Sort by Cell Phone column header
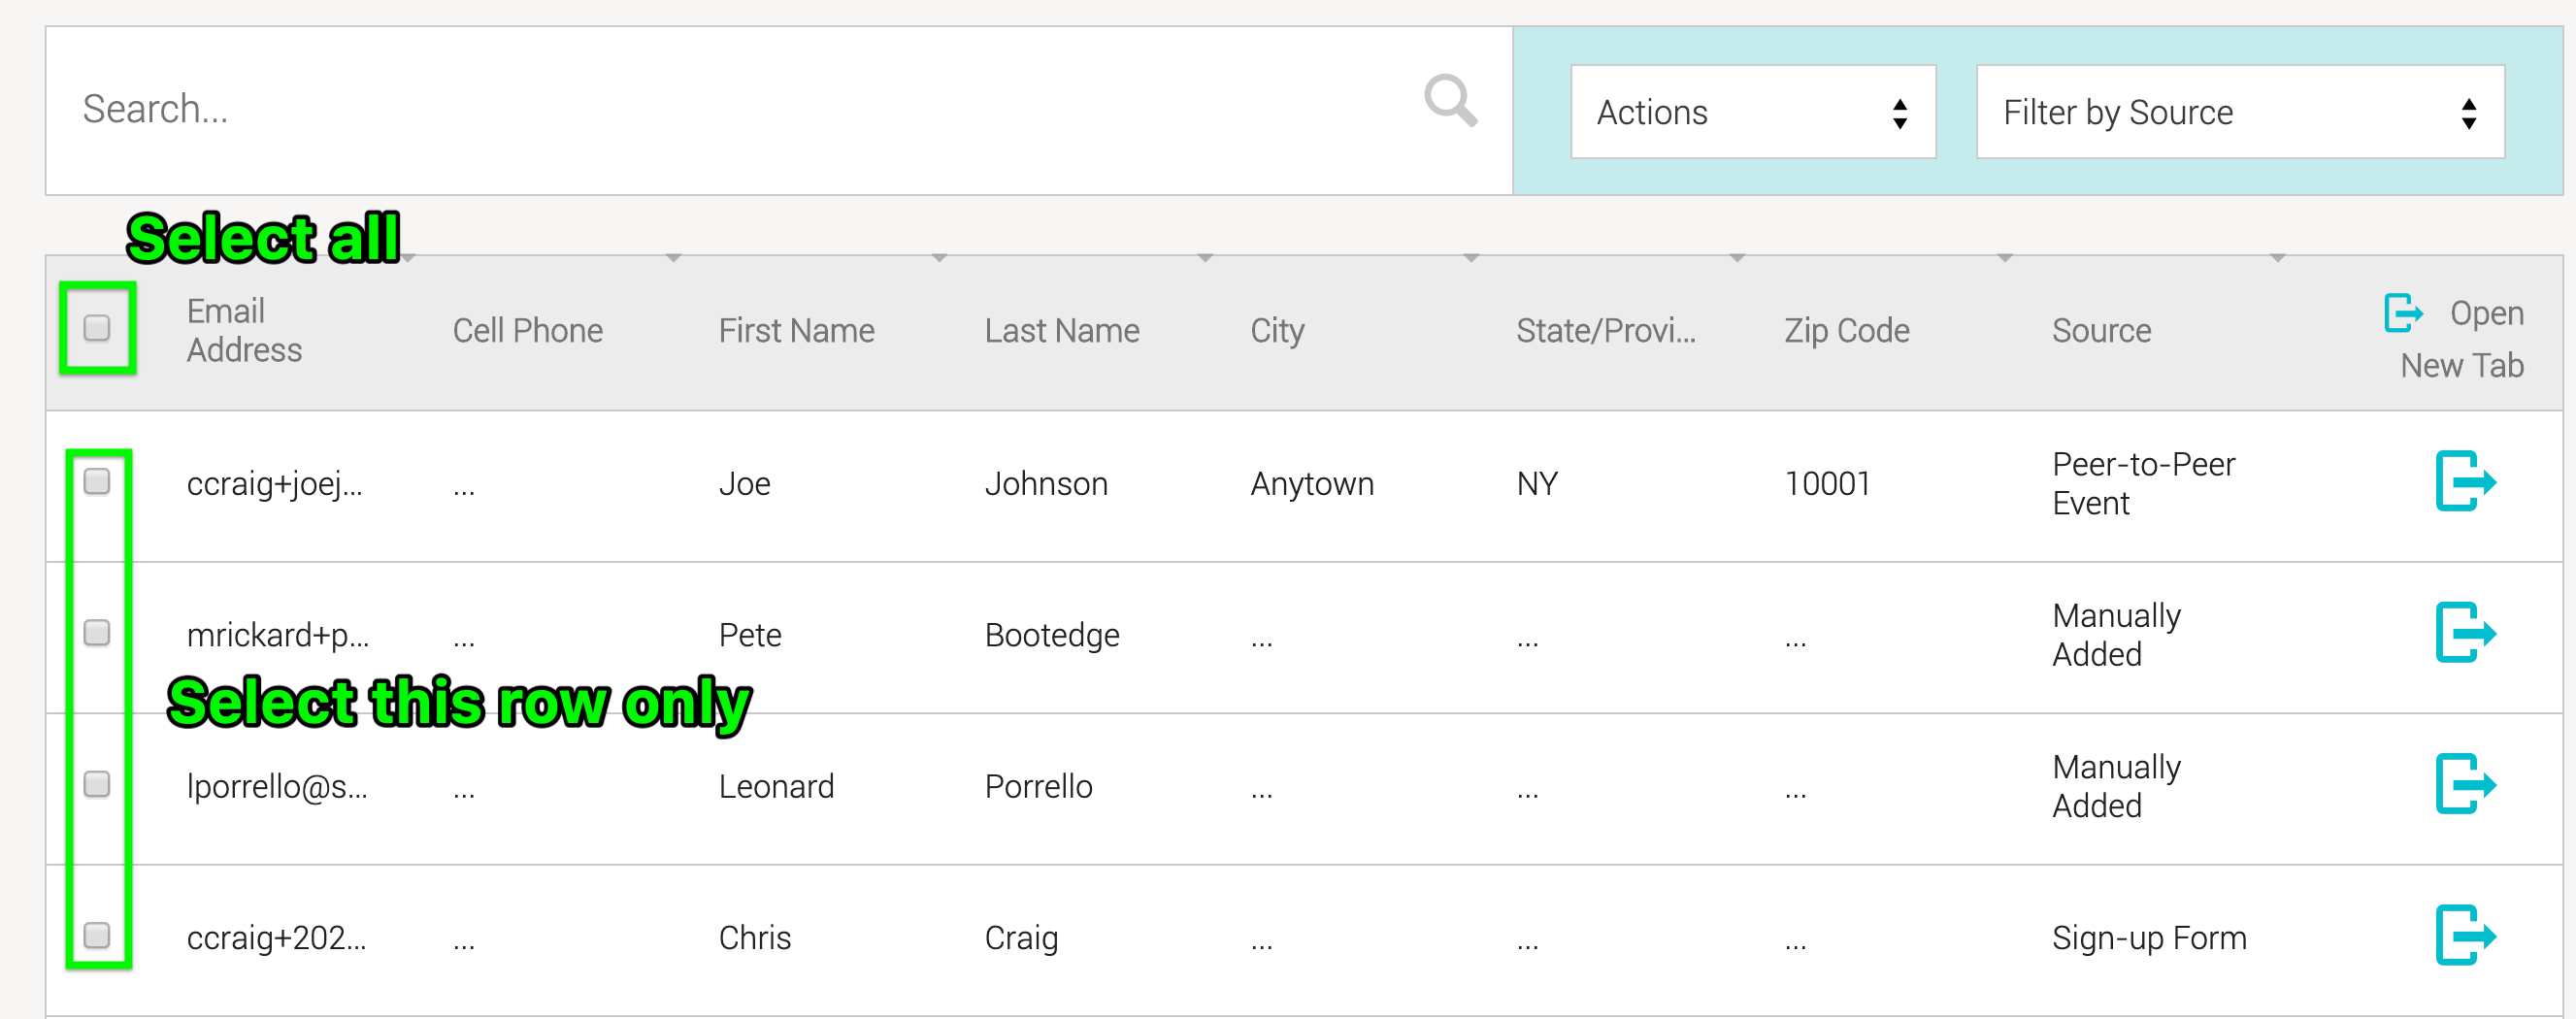This screenshot has height=1019, width=2576. click(x=527, y=331)
